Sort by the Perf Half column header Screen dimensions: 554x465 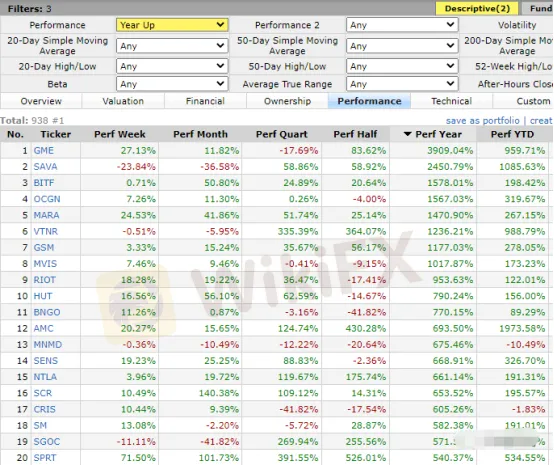[355, 134]
